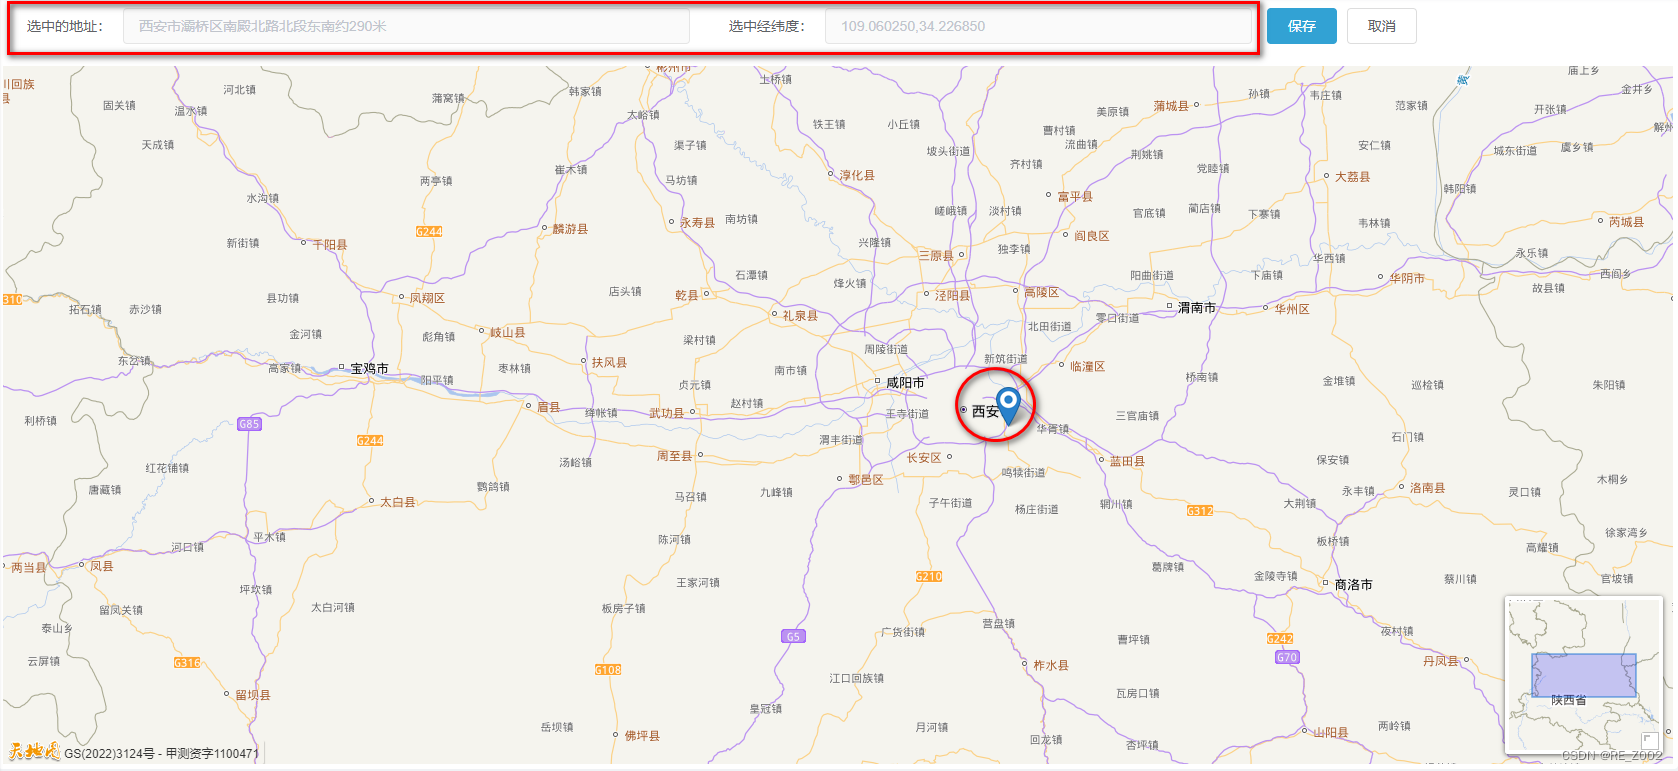Click the 柞水县 label
Screen dimensions: 1678x771
[x=1051, y=666]
